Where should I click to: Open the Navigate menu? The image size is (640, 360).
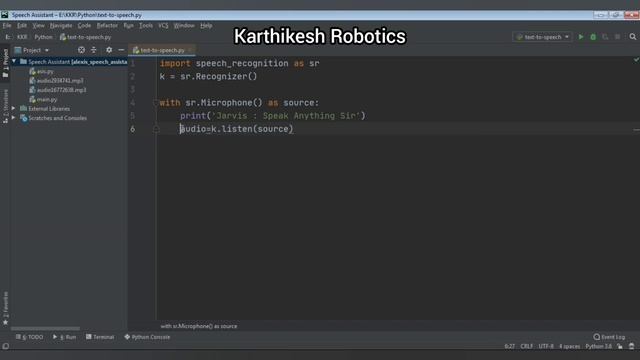click(x=61, y=25)
